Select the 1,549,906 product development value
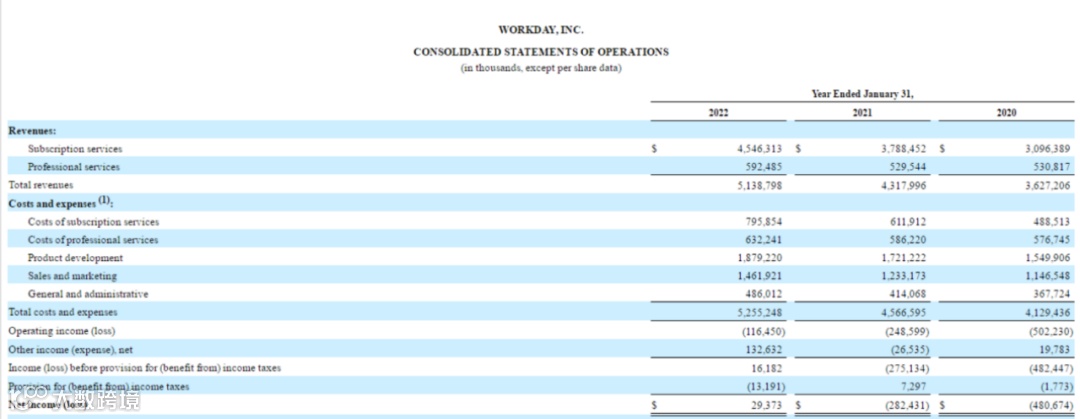1080x419 pixels. (x=1048, y=258)
